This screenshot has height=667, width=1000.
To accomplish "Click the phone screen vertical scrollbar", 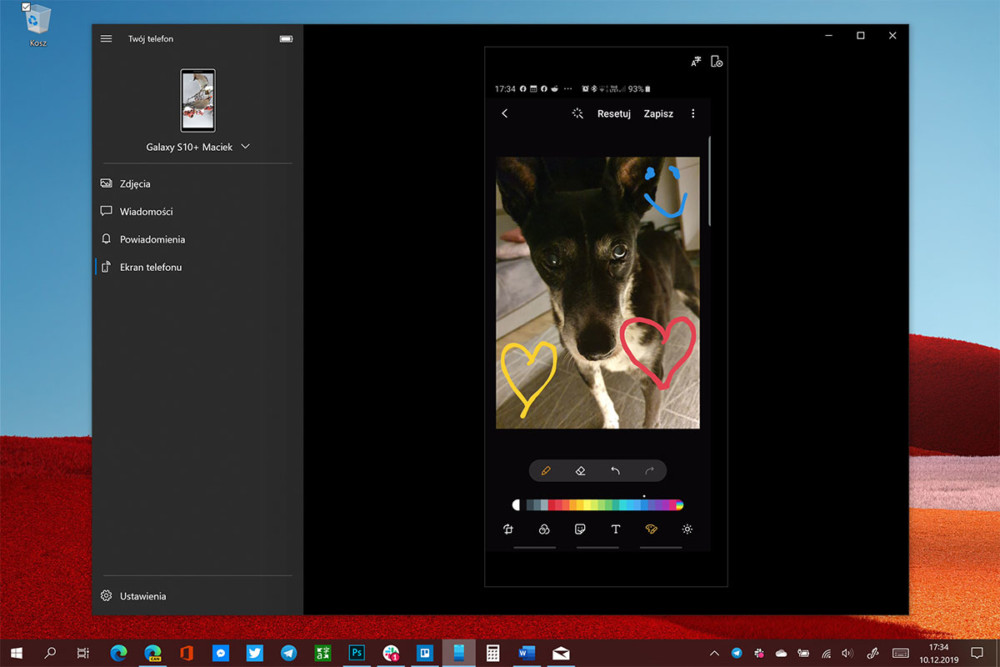I will coord(709,180).
